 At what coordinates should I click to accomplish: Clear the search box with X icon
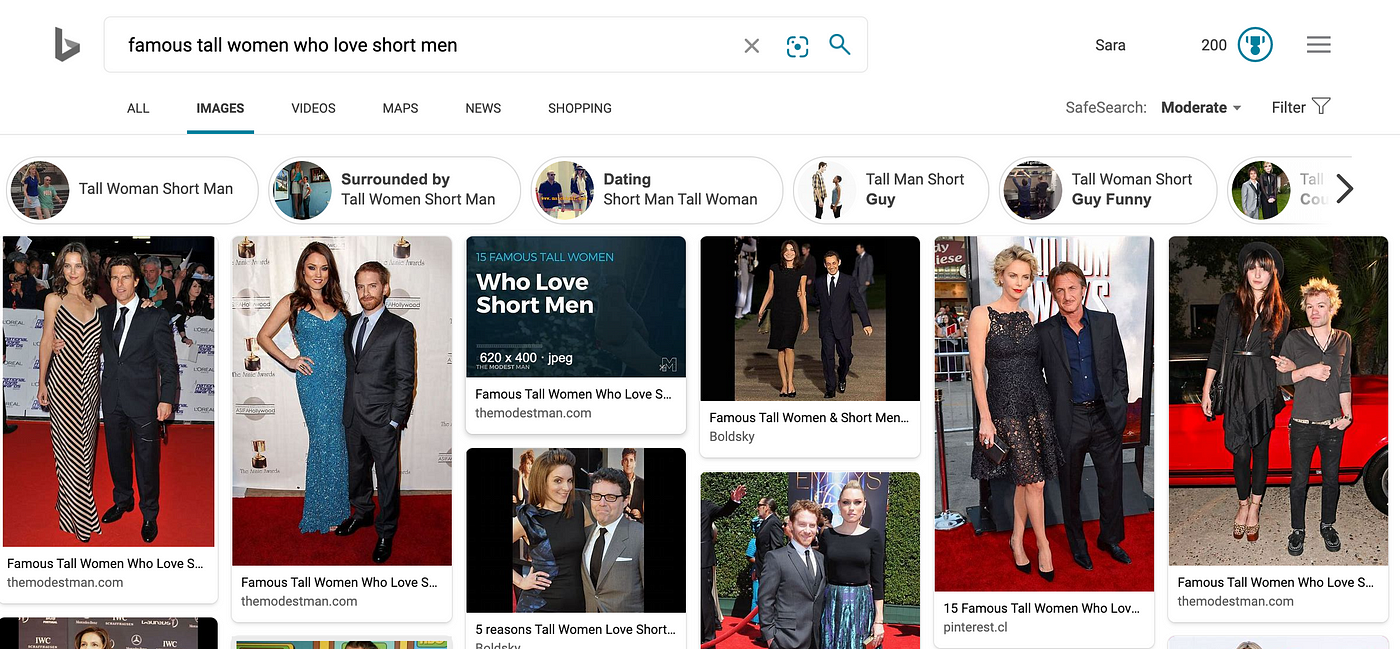click(x=752, y=45)
